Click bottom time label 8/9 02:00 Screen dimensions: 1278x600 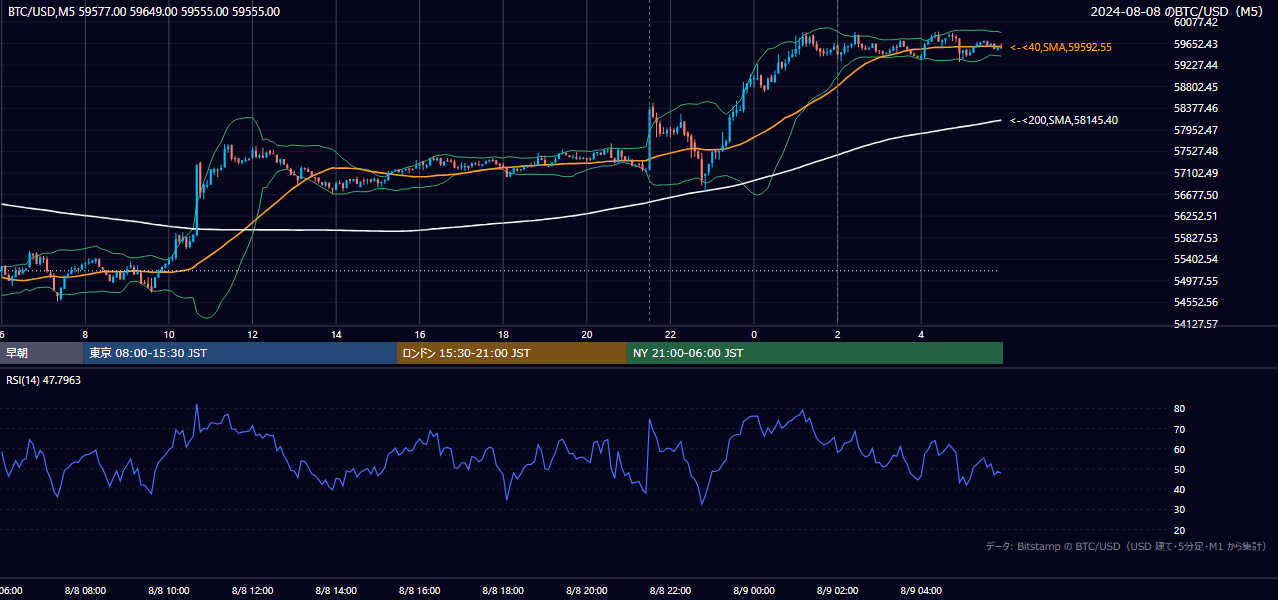[x=838, y=591]
